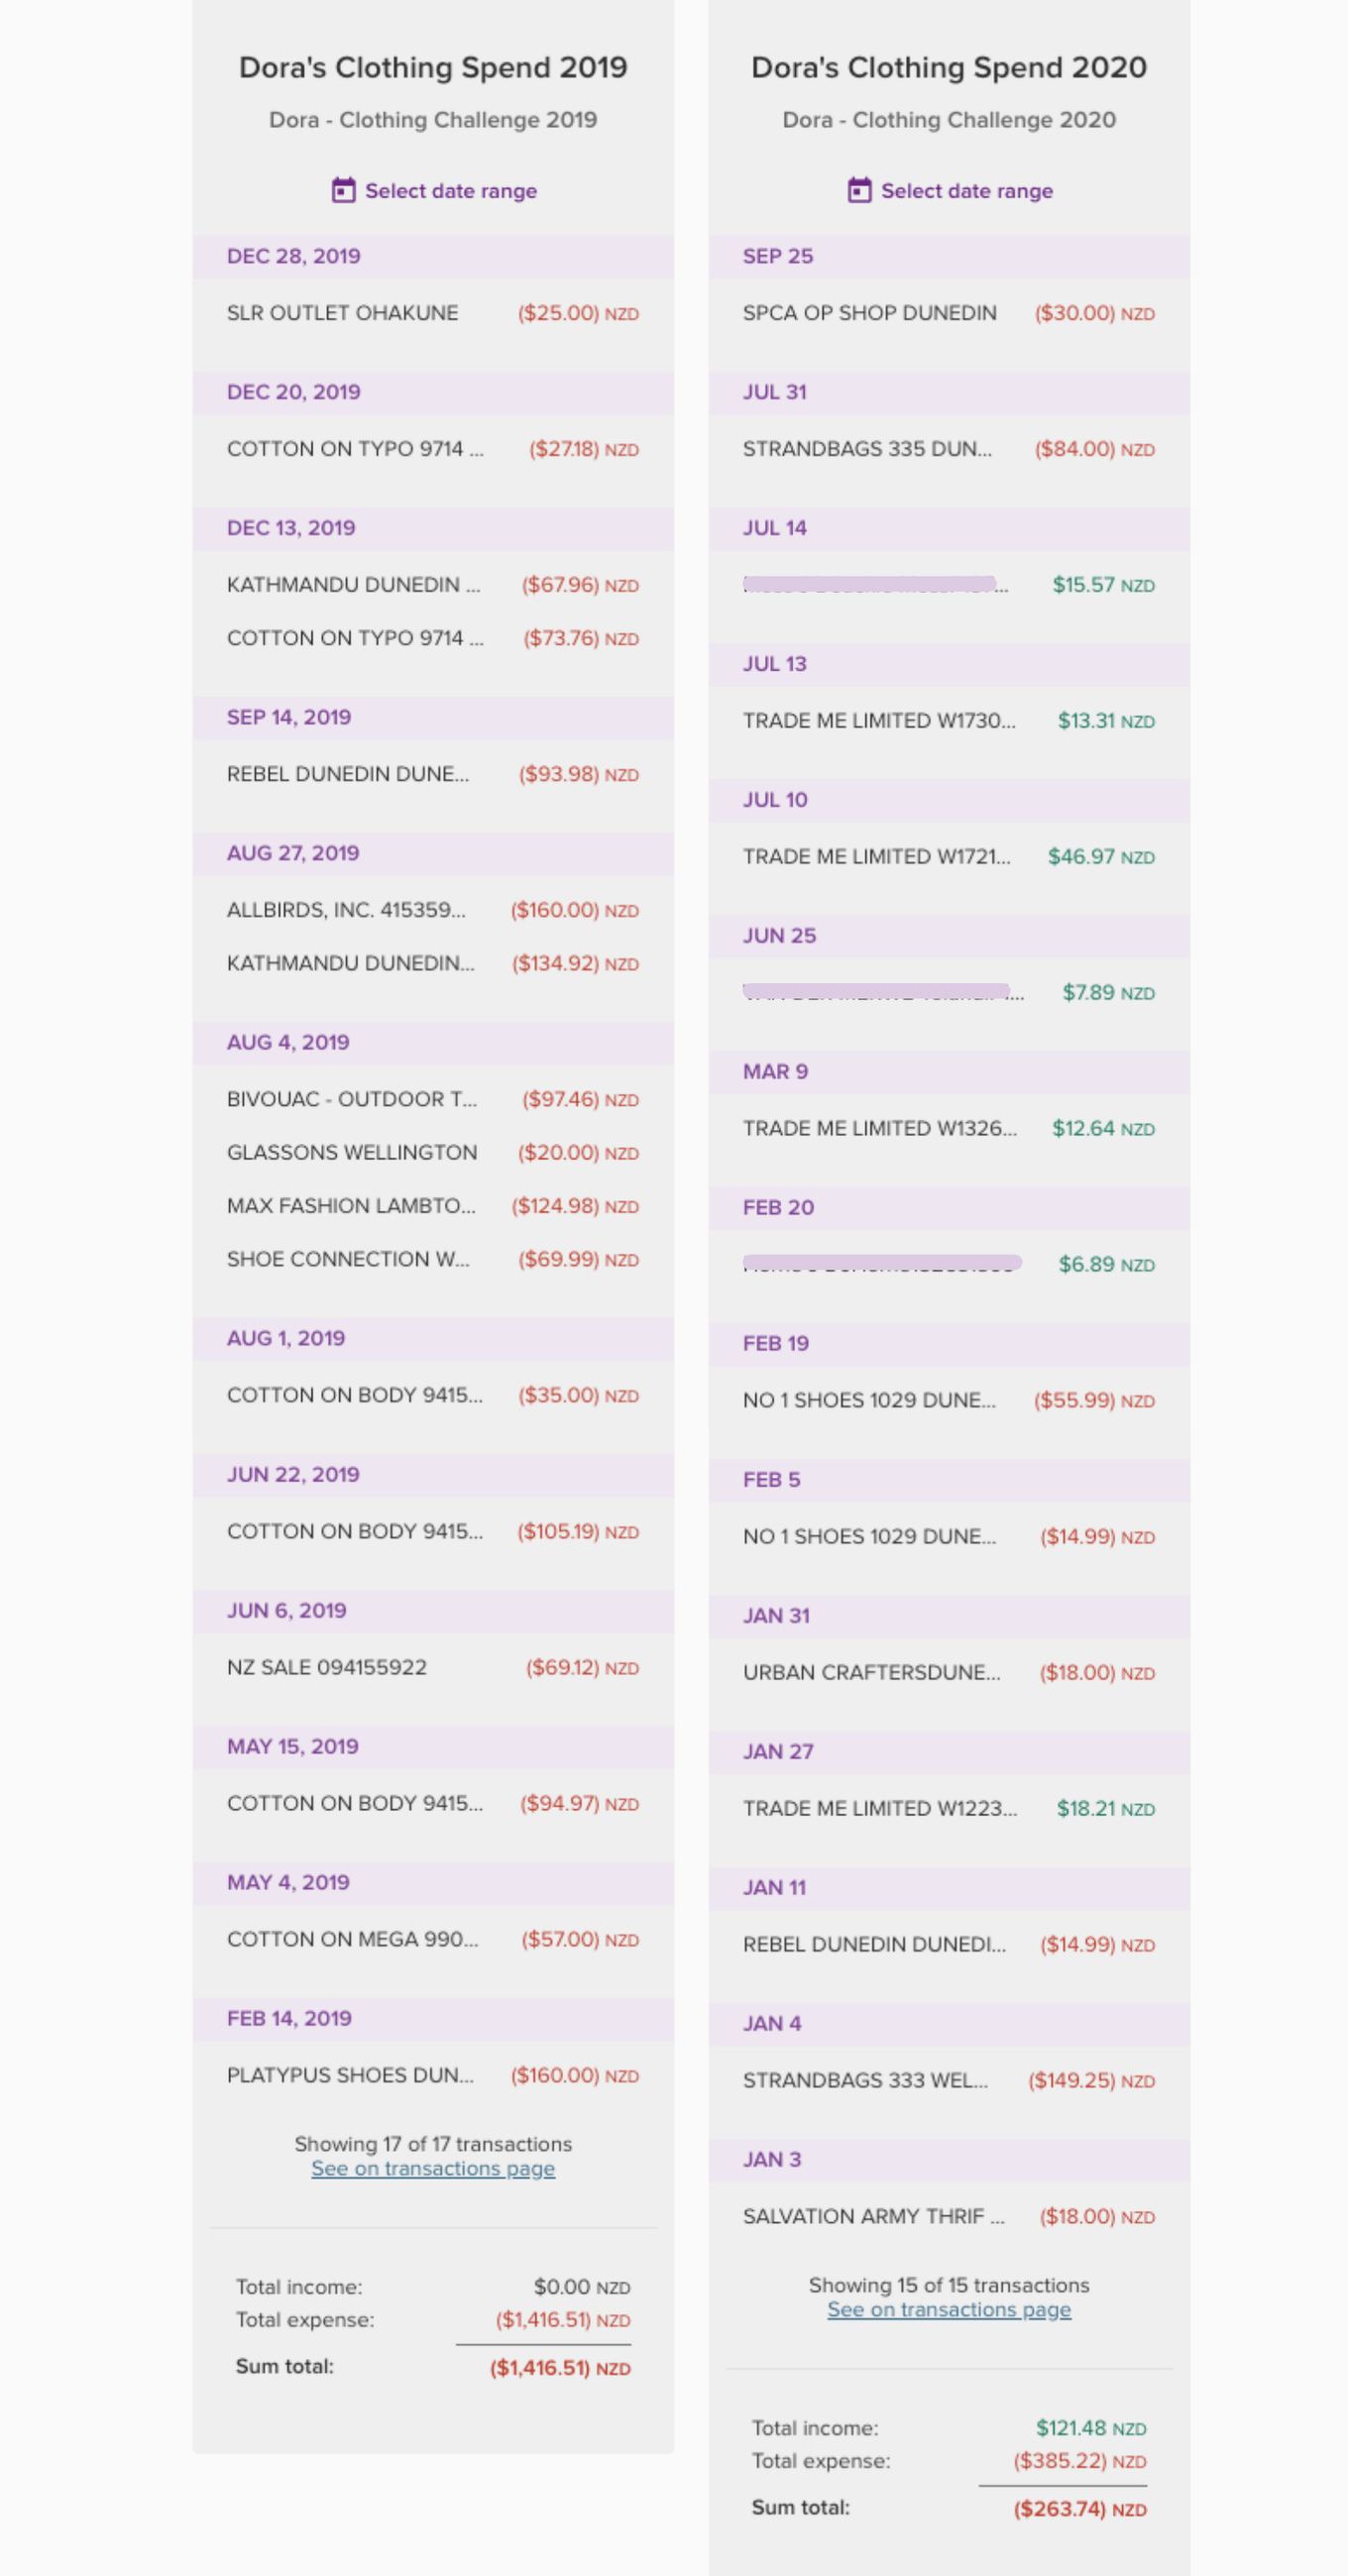Click Select date range in the 2019 panel
The width and height of the screenshot is (1348, 2576).
(450, 190)
